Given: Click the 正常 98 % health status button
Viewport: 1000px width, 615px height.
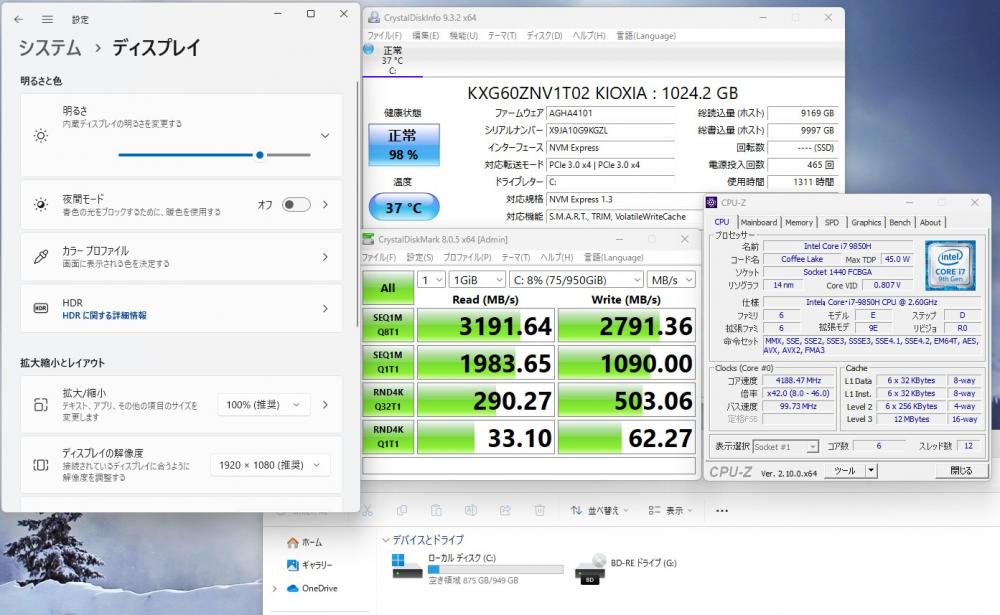Looking at the screenshot, I should pos(404,145).
